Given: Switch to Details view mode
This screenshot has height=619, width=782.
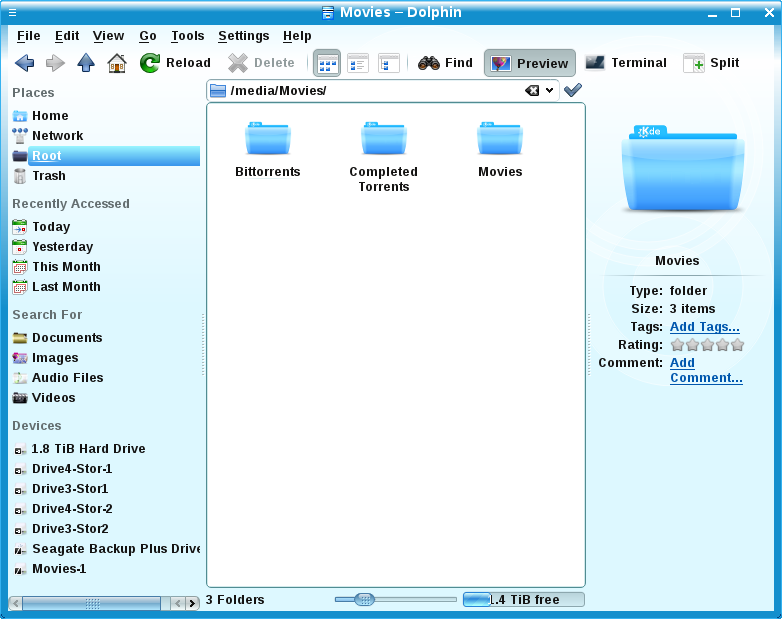Looking at the screenshot, I should pyautogui.click(x=358, y=63).
